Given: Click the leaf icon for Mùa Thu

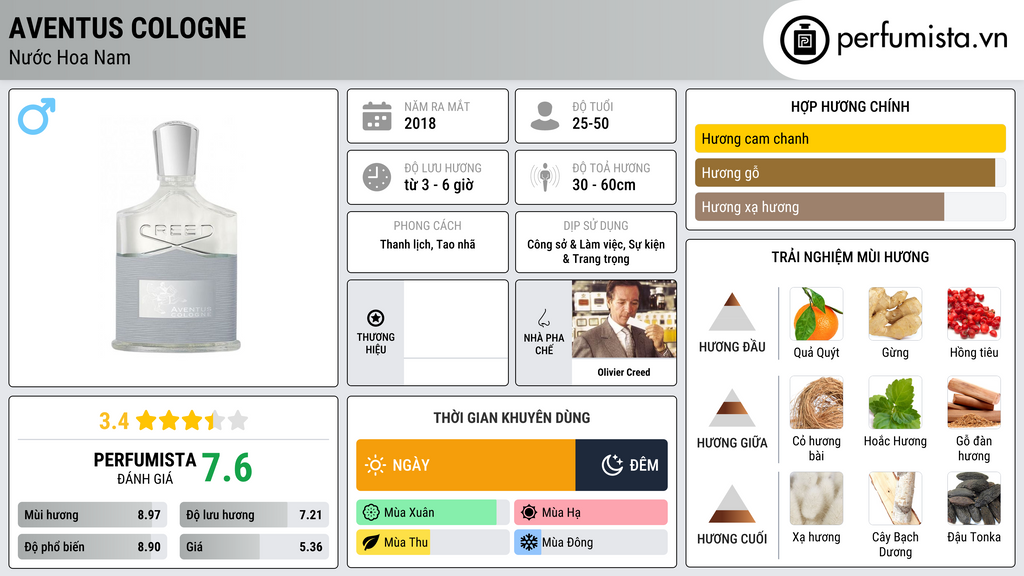Looking at the screenshot, I should [x=371, y=542].
